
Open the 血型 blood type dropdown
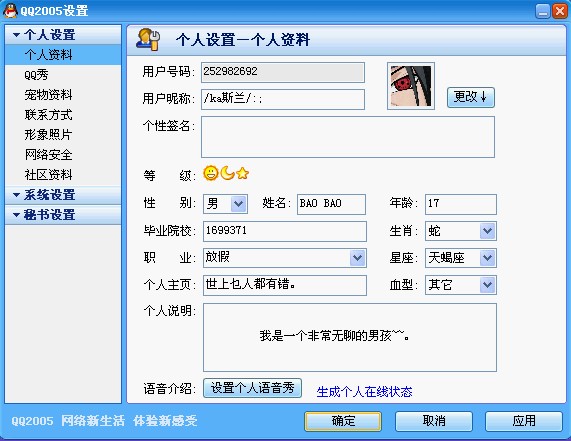coord(488,285)
